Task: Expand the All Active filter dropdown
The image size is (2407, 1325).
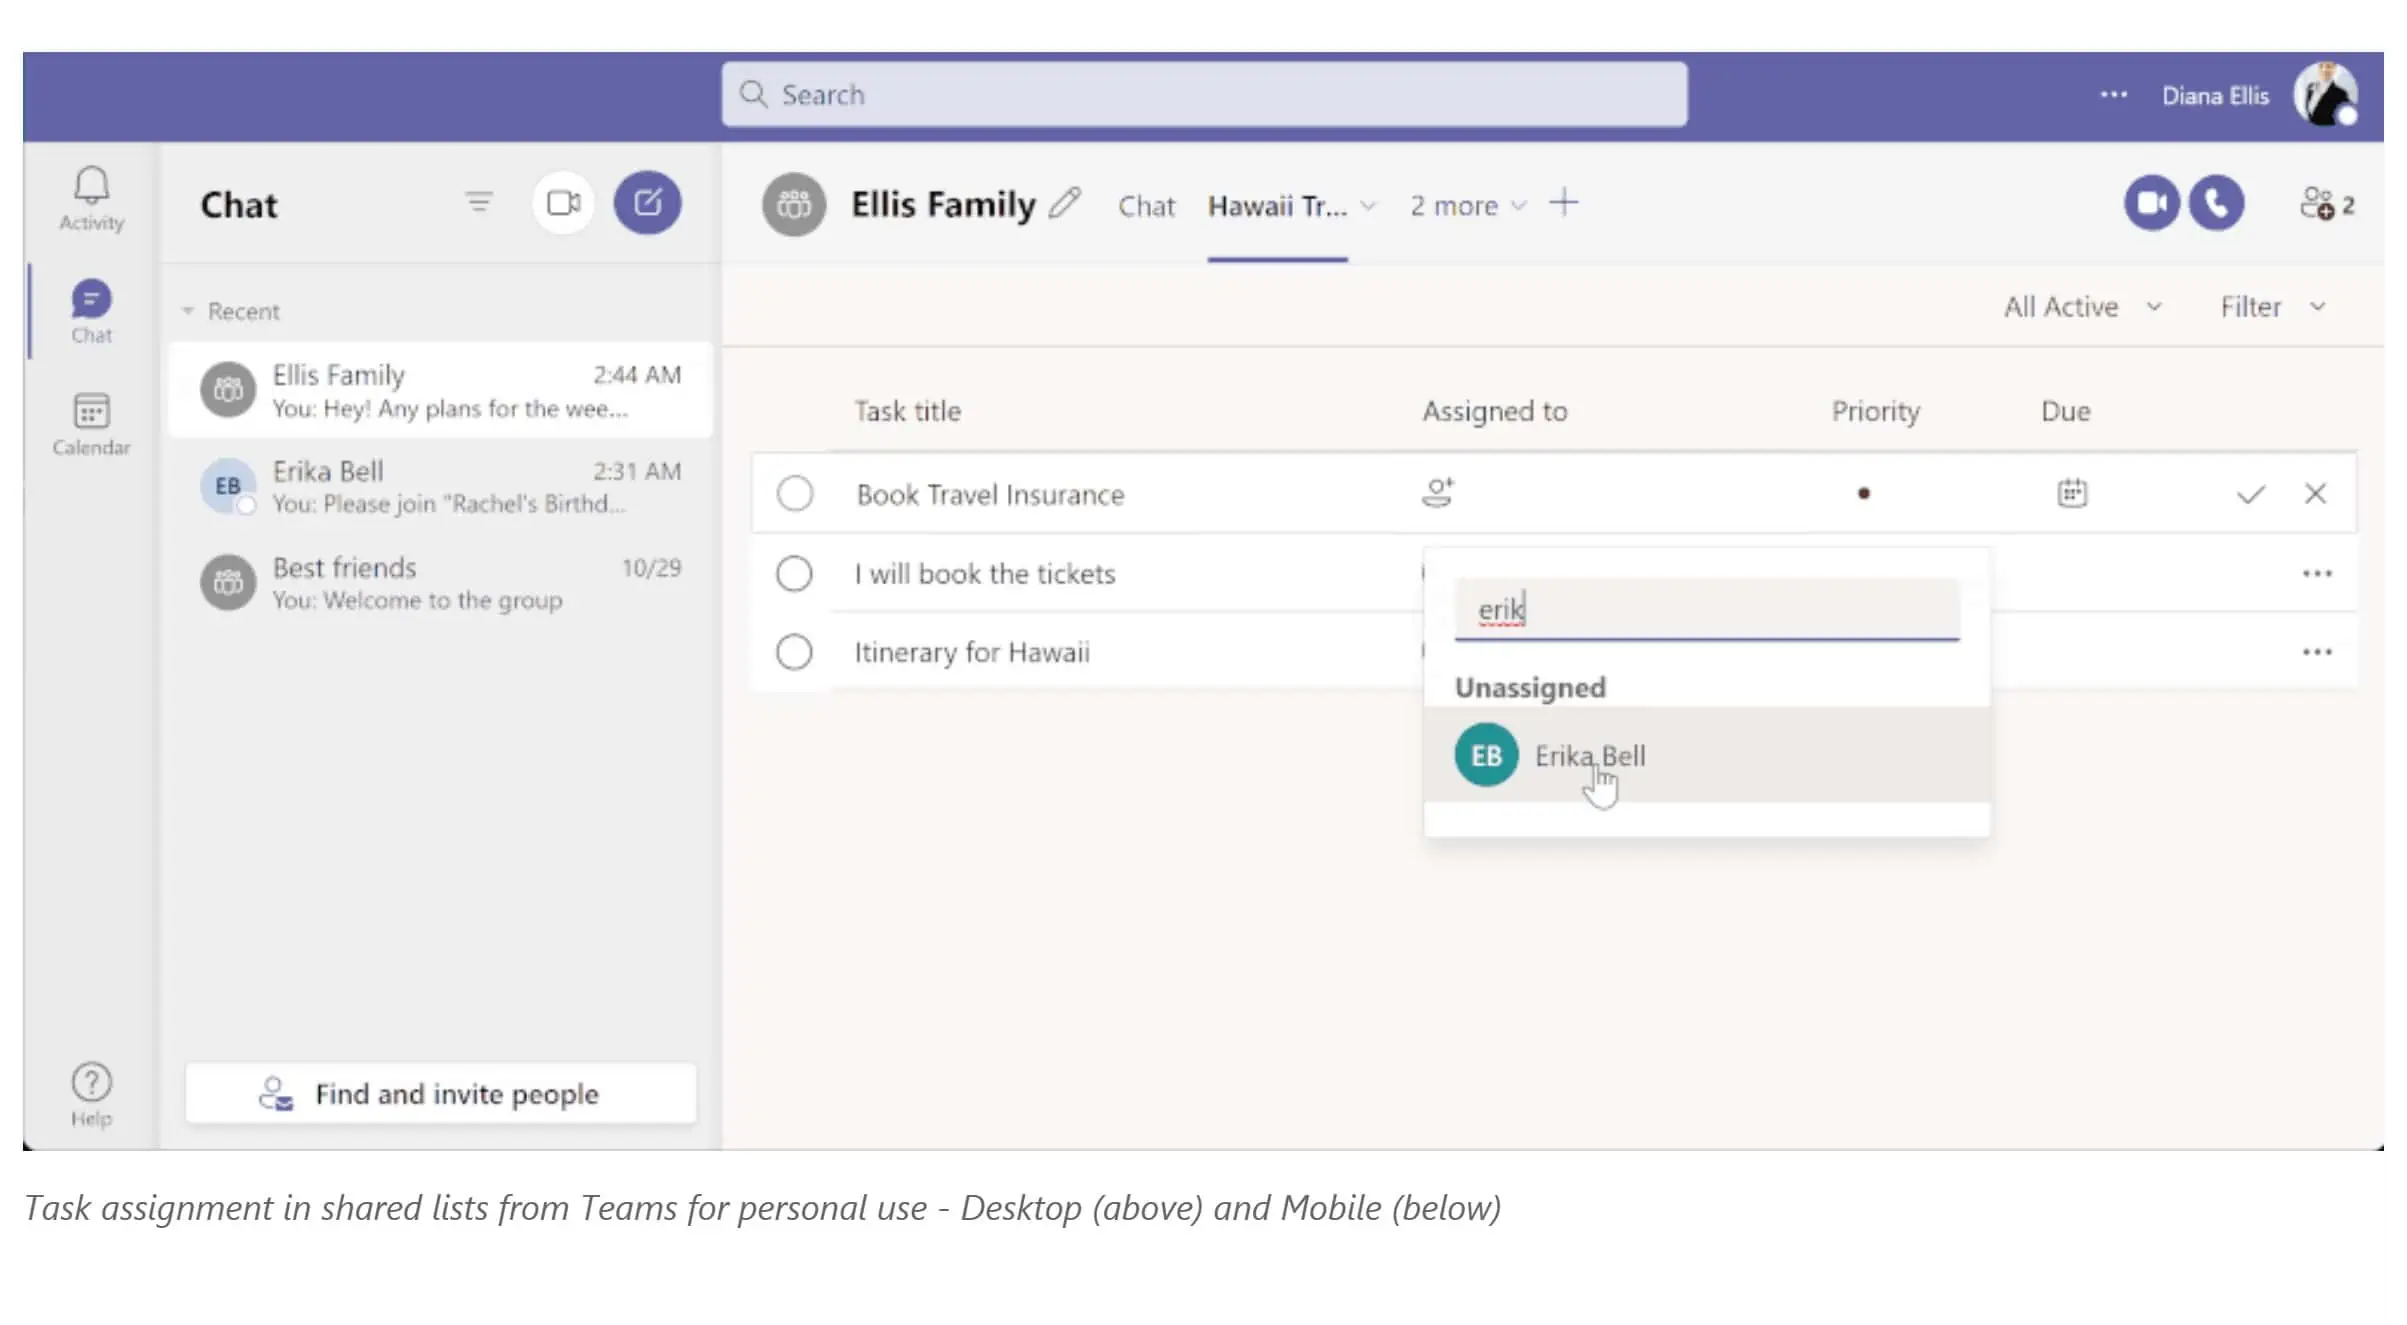Action: coord(2081,305)
